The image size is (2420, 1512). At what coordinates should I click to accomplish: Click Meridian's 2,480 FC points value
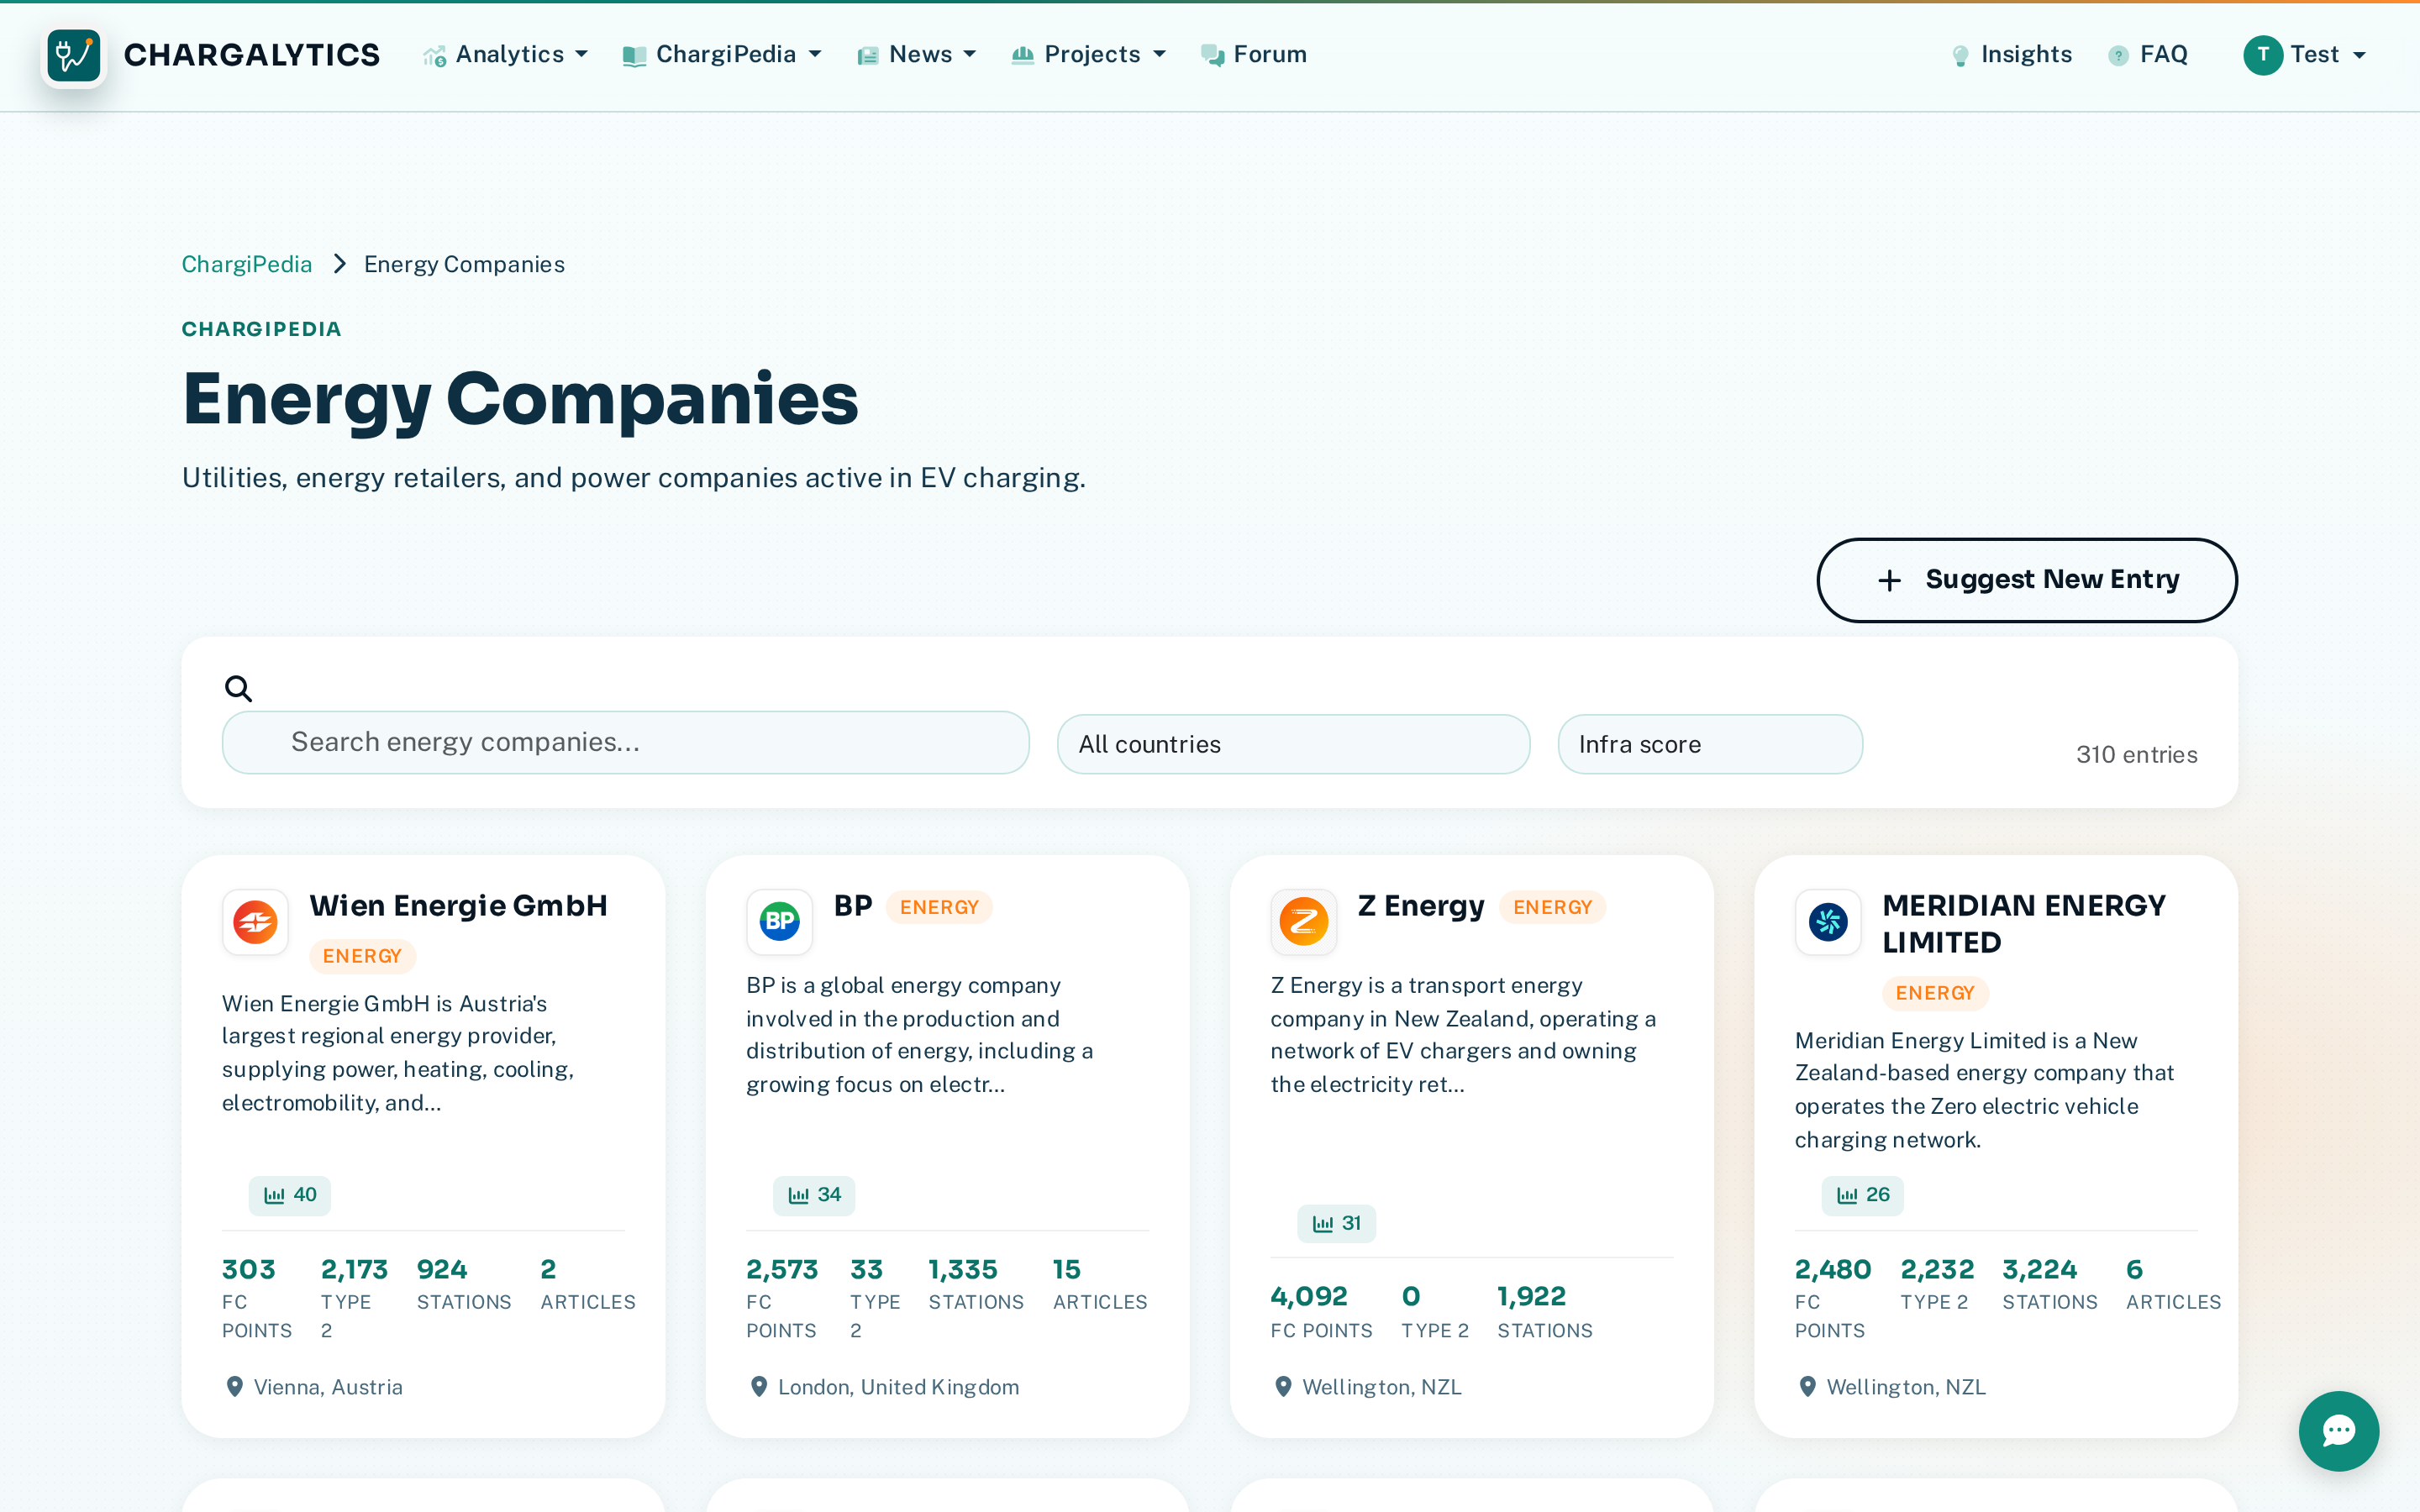pos(1832,1269)
